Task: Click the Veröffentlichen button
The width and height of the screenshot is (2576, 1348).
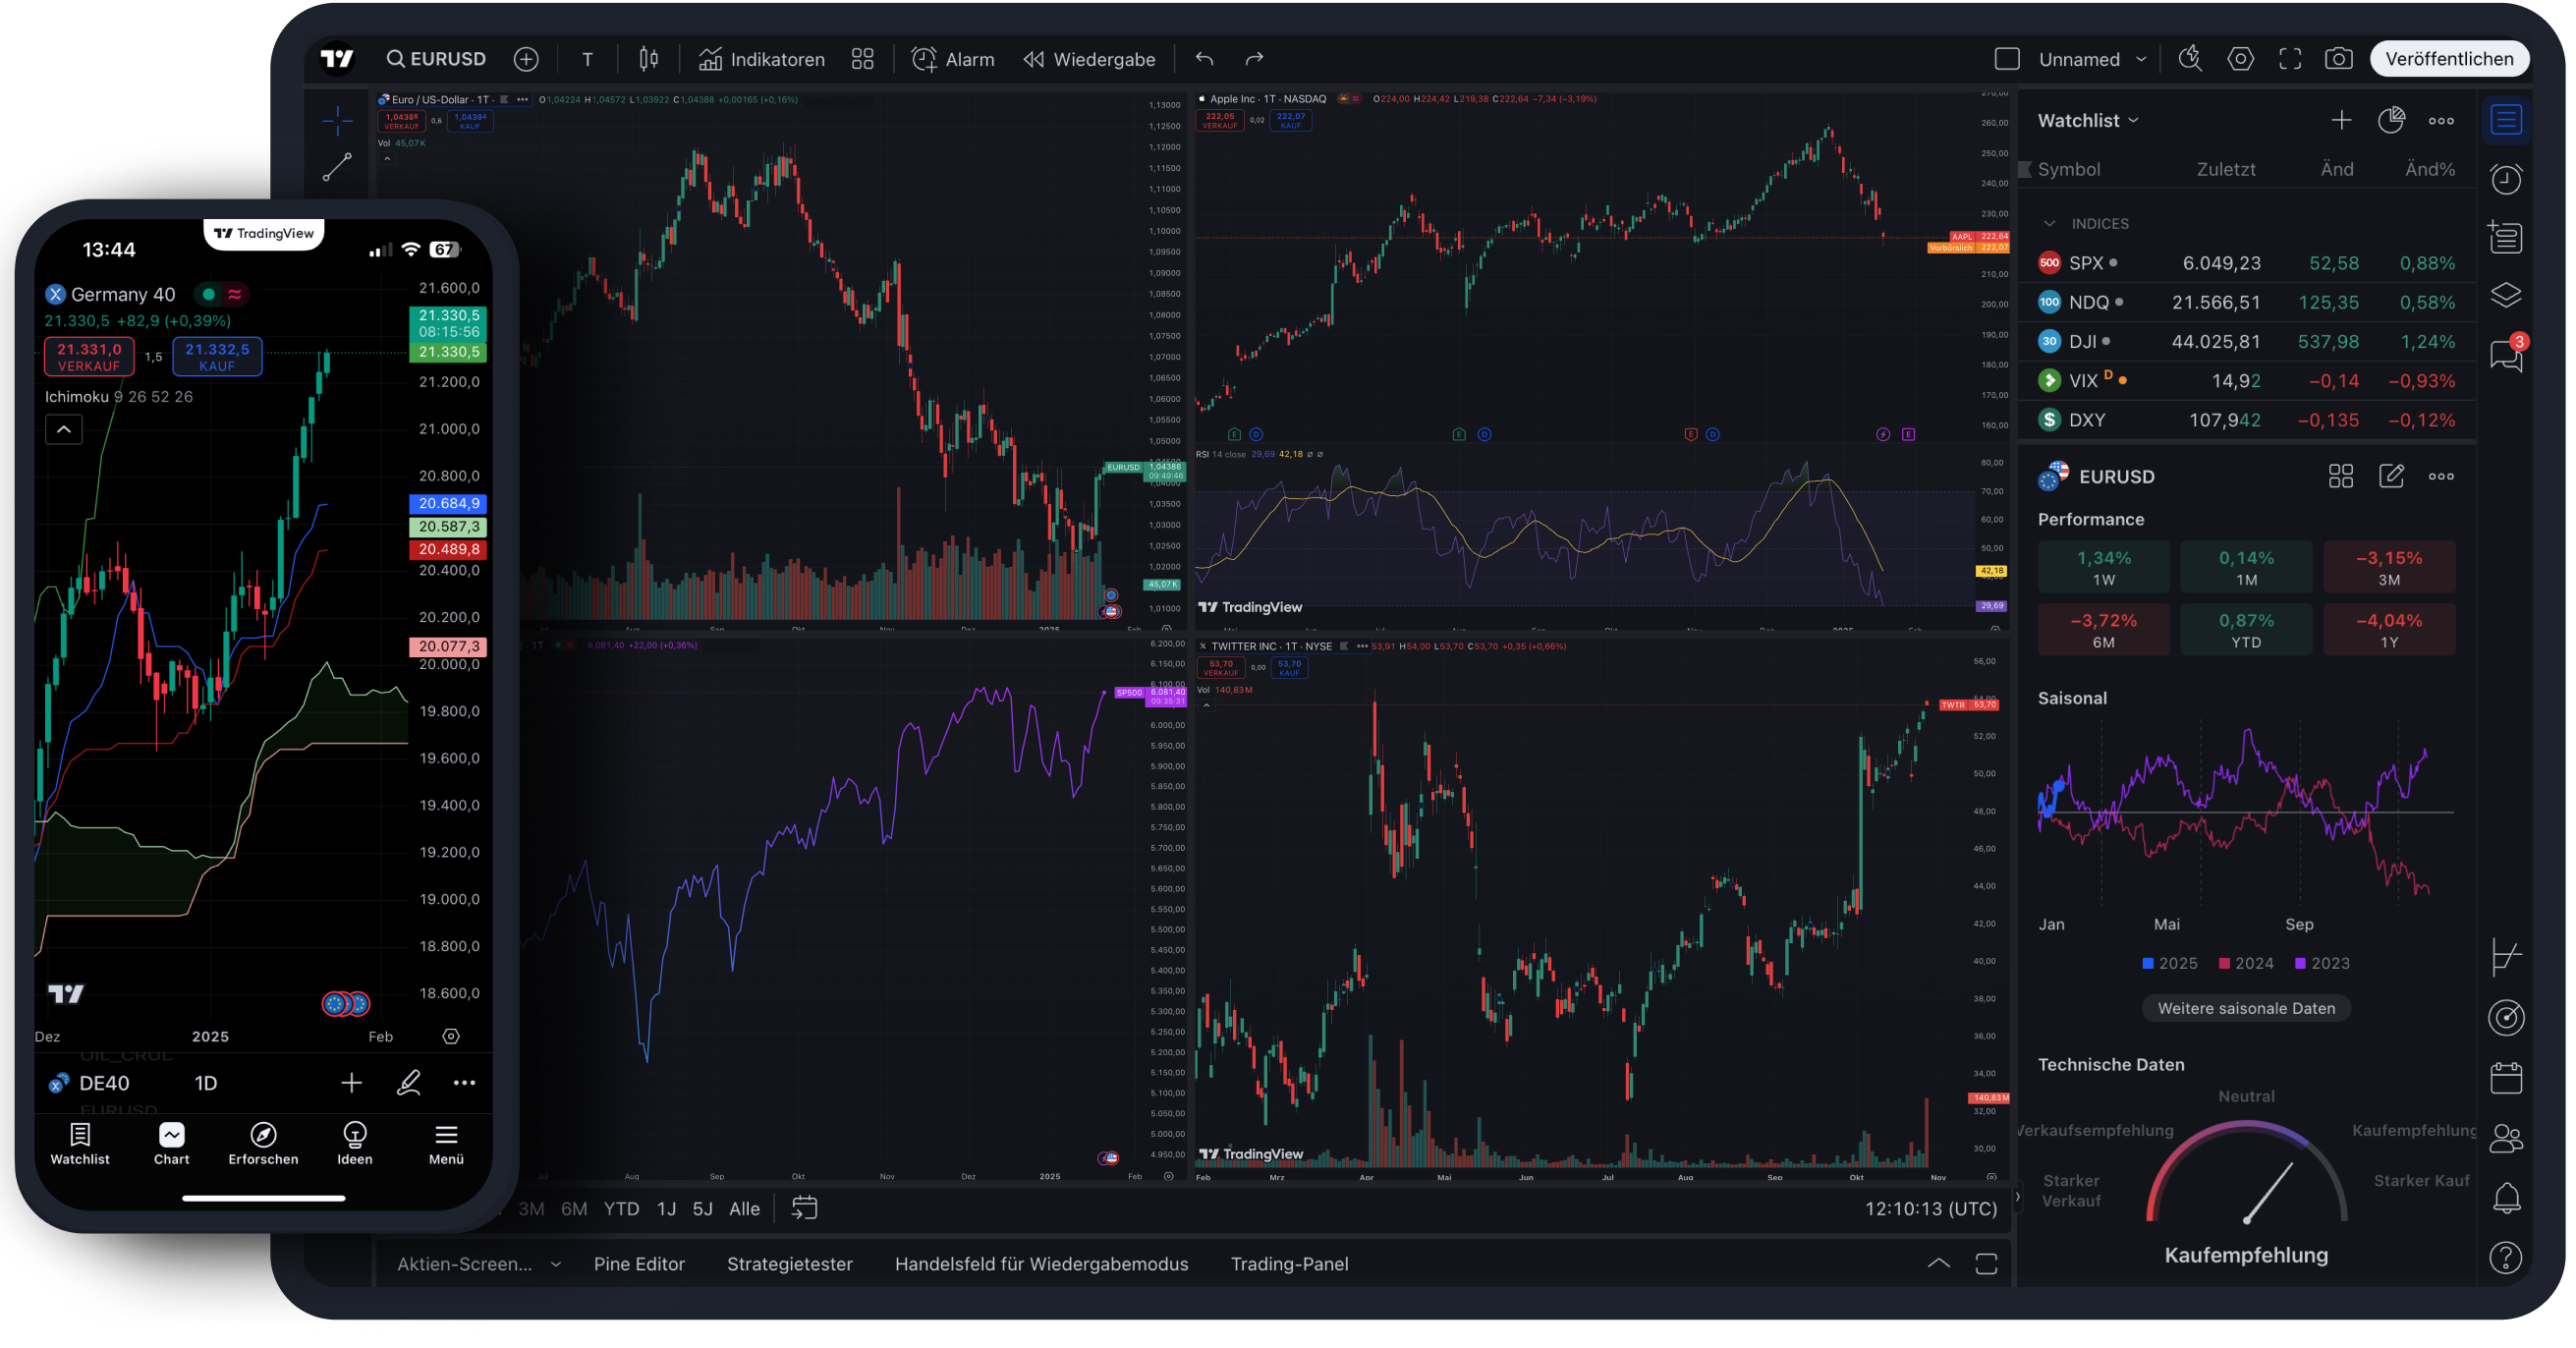Action: click(x=2449, y=59)
